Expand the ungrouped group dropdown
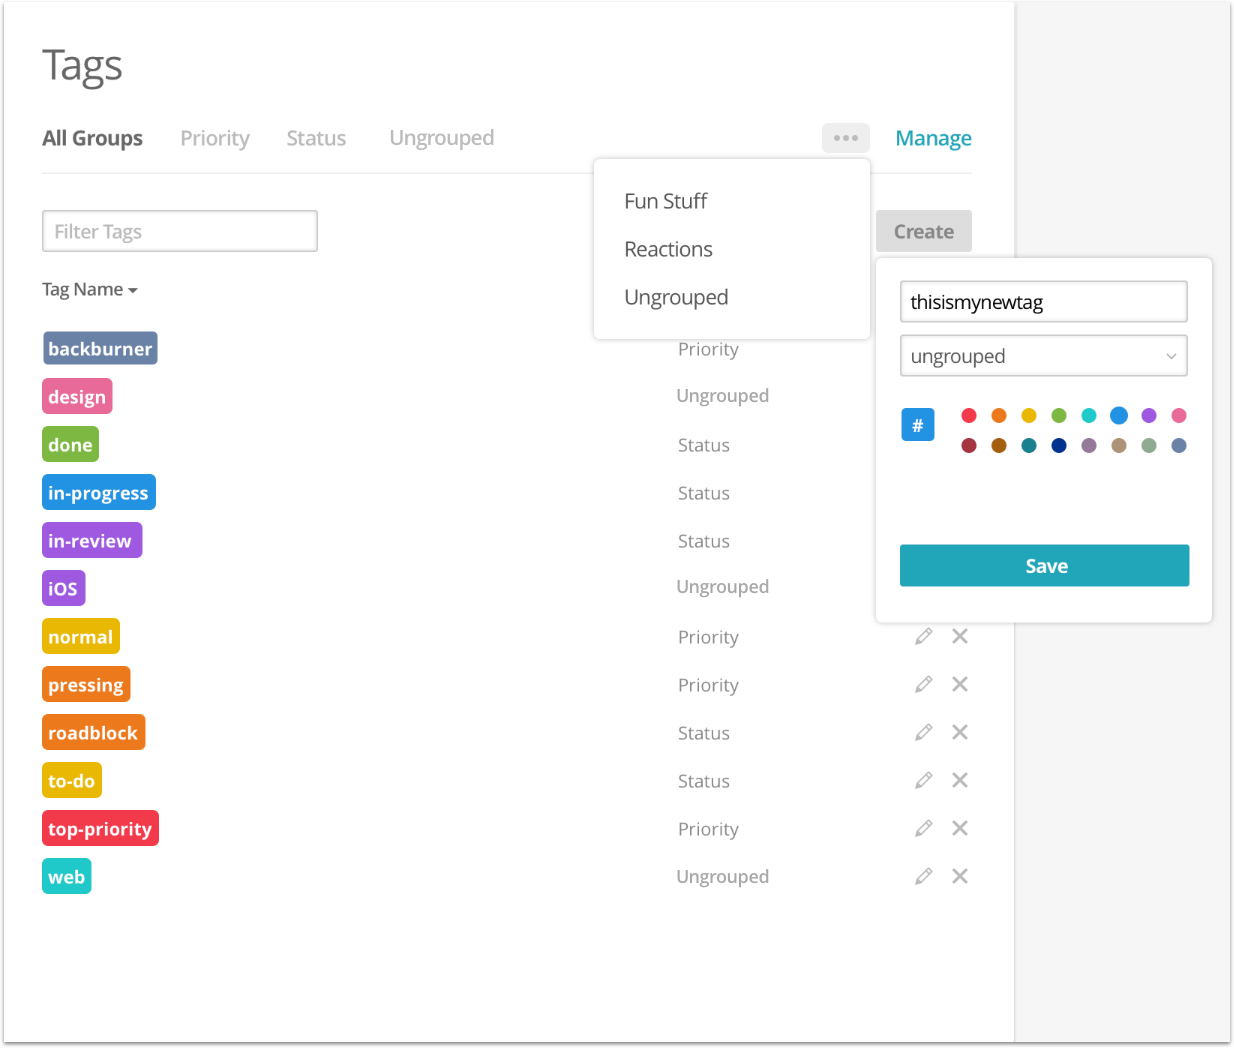Viewport: 1234px width, 1048px height. 1043,356
